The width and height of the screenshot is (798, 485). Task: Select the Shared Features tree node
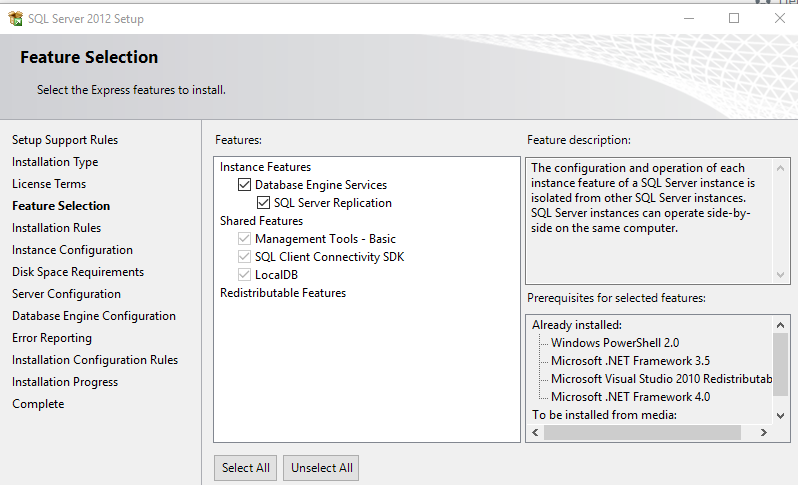click(261, 221)
